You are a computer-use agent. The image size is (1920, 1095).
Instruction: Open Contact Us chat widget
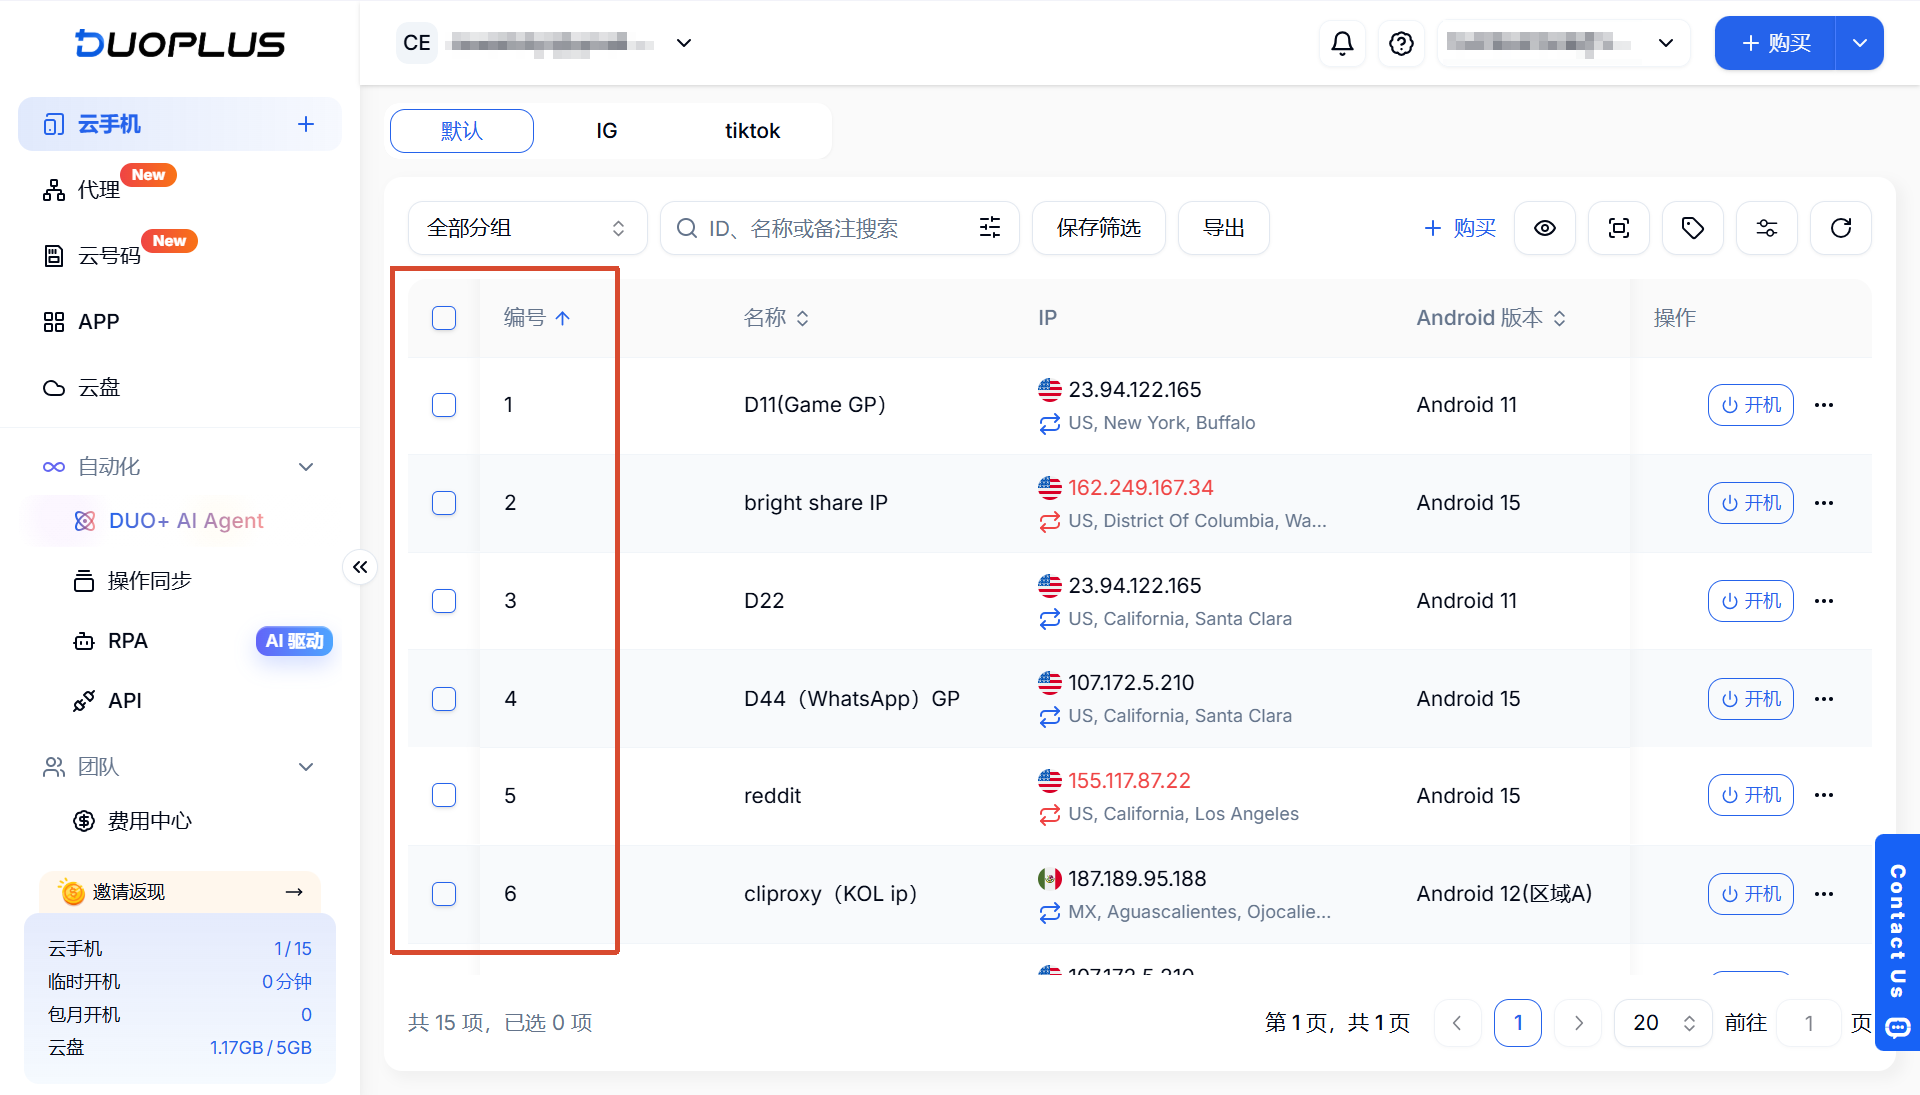(x=1897, y=942)
